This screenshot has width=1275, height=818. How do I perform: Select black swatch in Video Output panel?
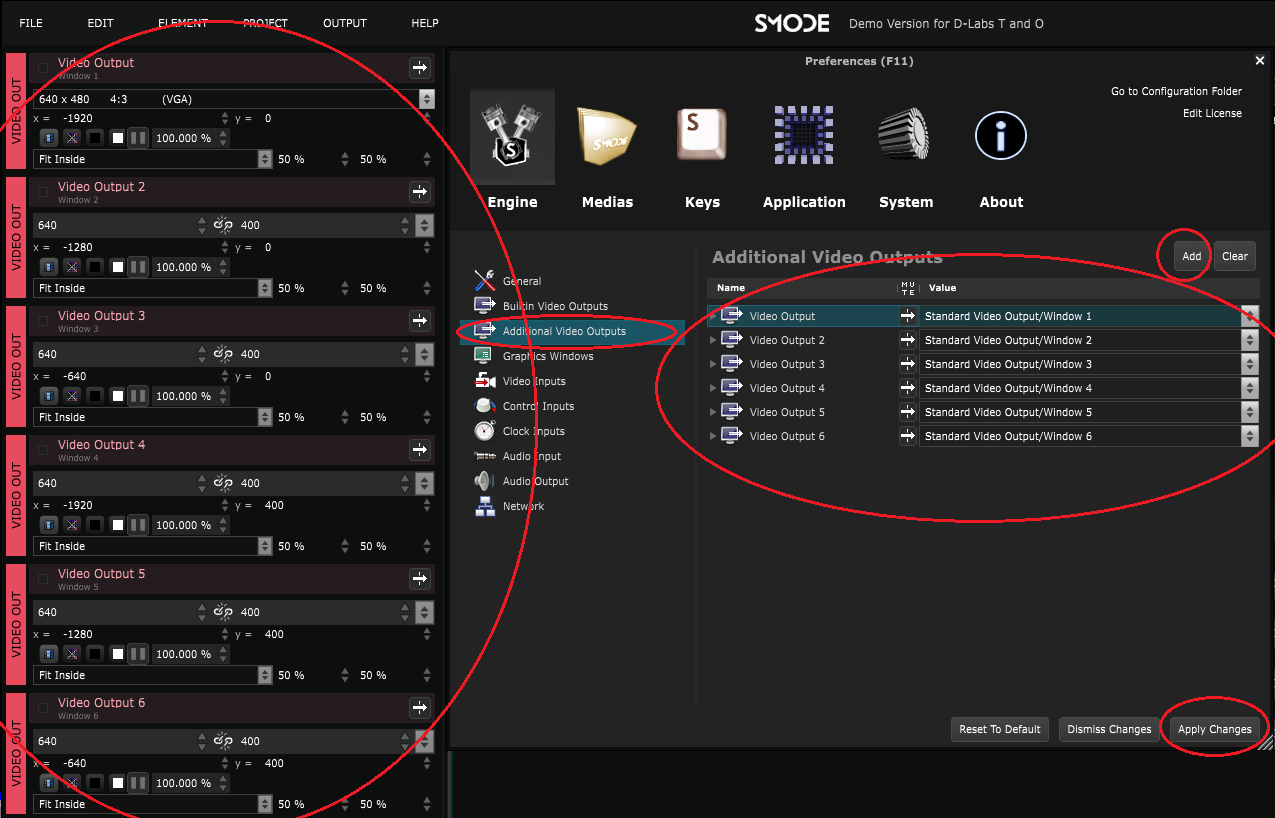tap(95, 138)
